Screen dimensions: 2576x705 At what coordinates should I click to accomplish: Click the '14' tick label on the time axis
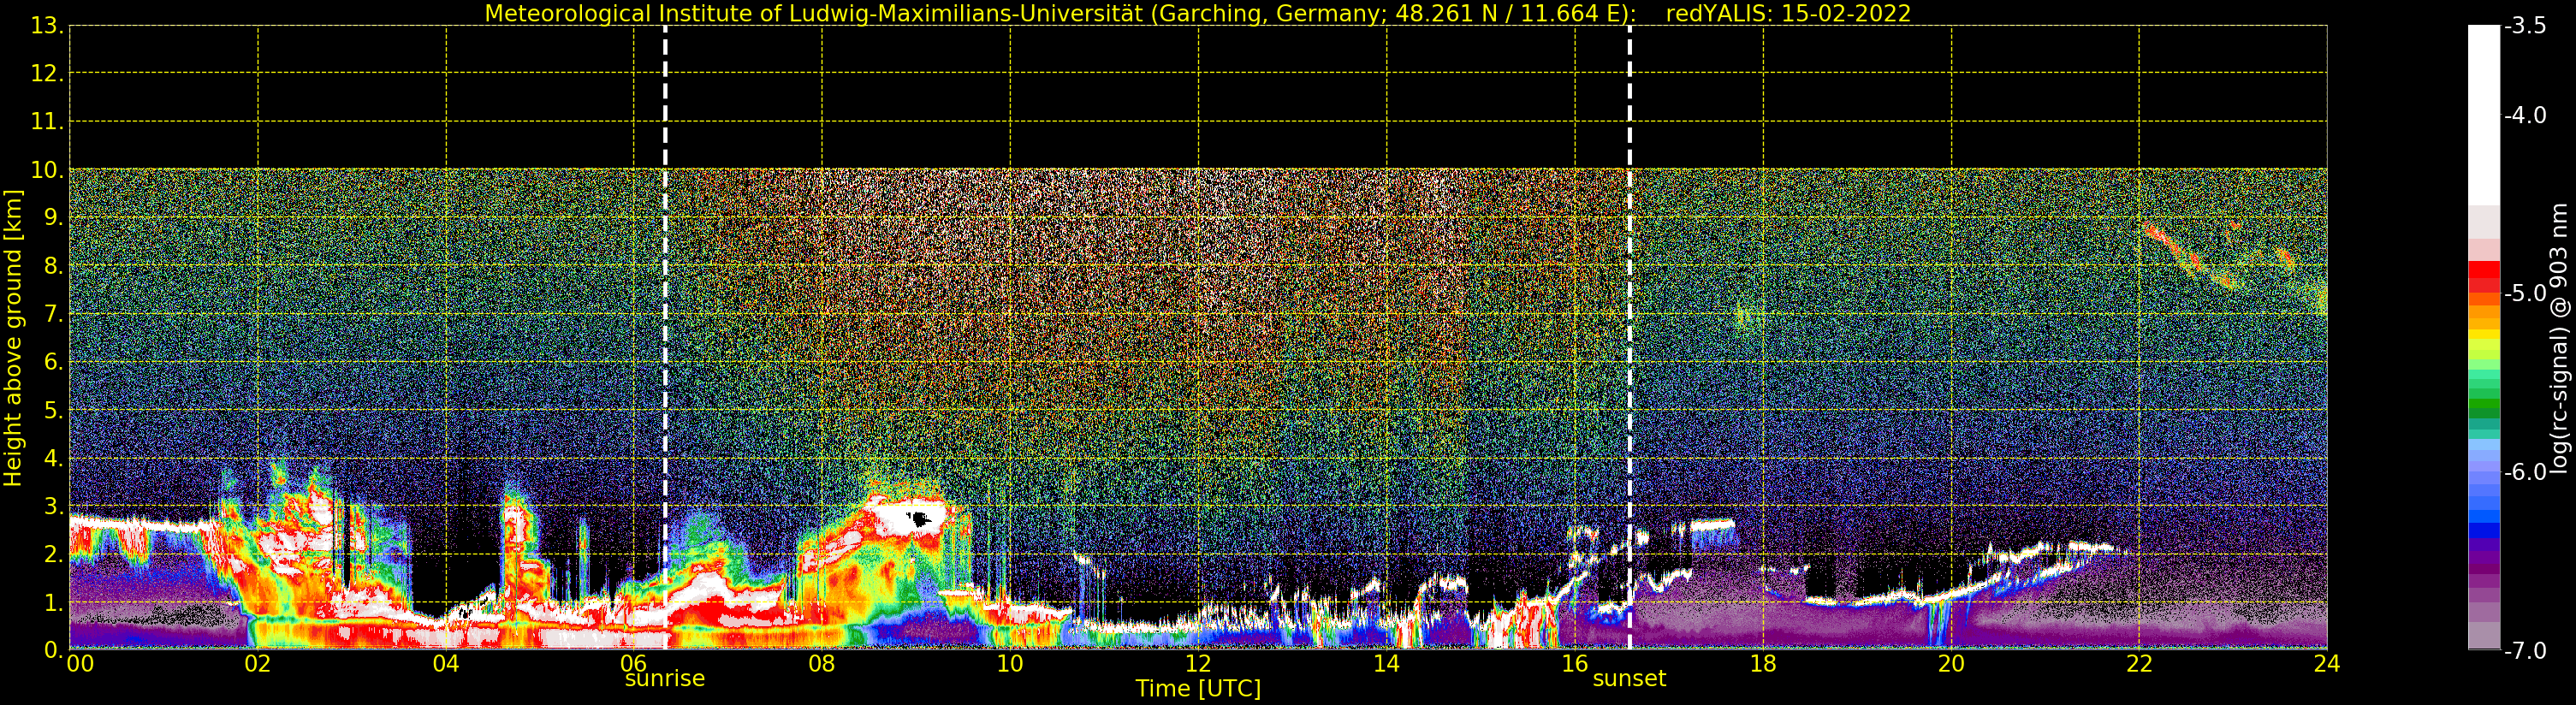[x=1386, y=664]
